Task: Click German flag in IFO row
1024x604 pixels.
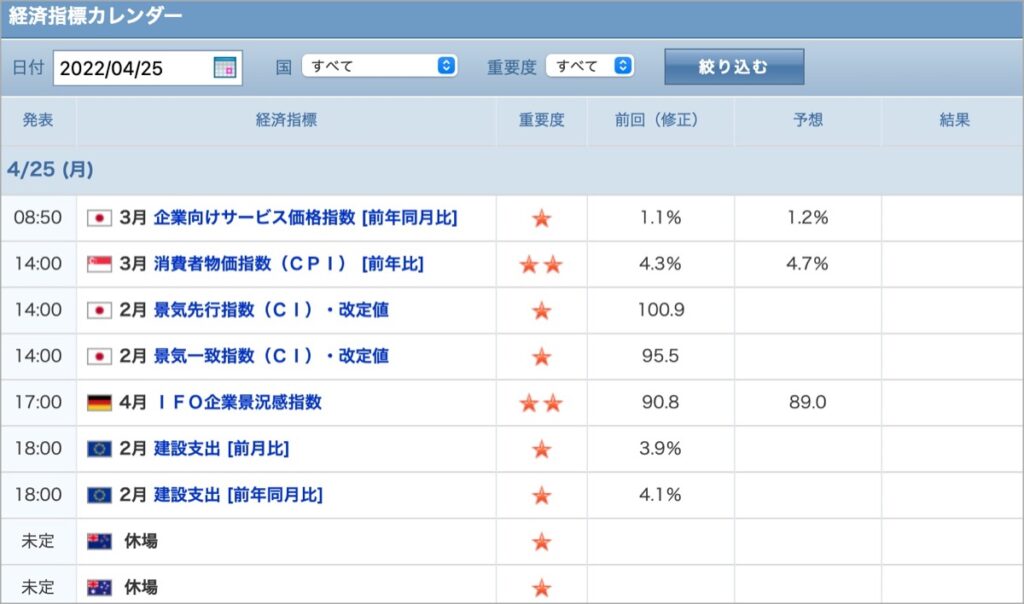Action: [99, 403]
